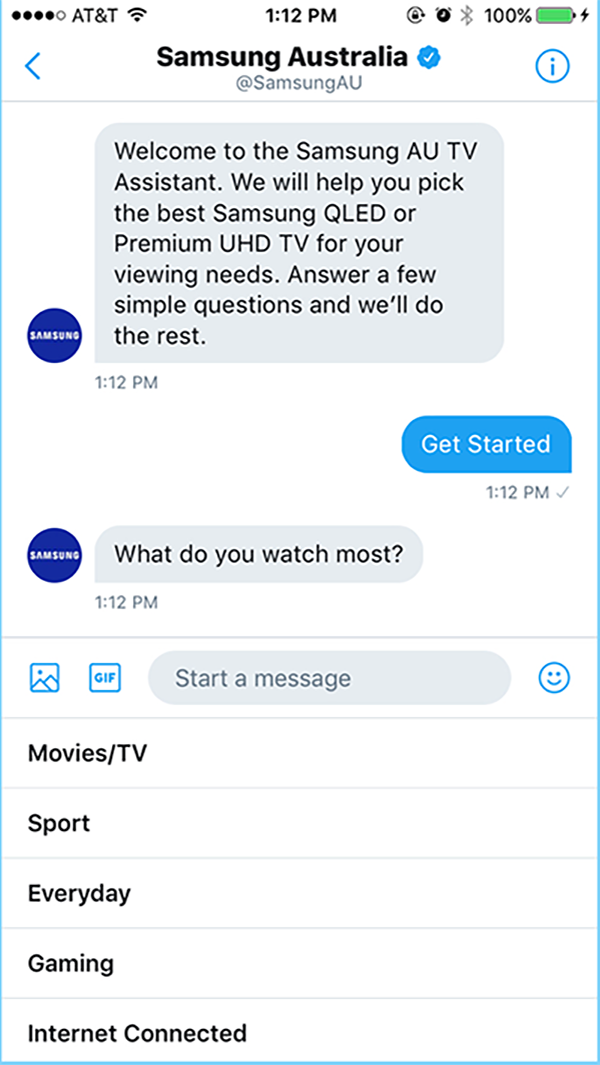600x1065 pixels.
Task: Select the Gaming option
Action: click(x=300, y=963)
